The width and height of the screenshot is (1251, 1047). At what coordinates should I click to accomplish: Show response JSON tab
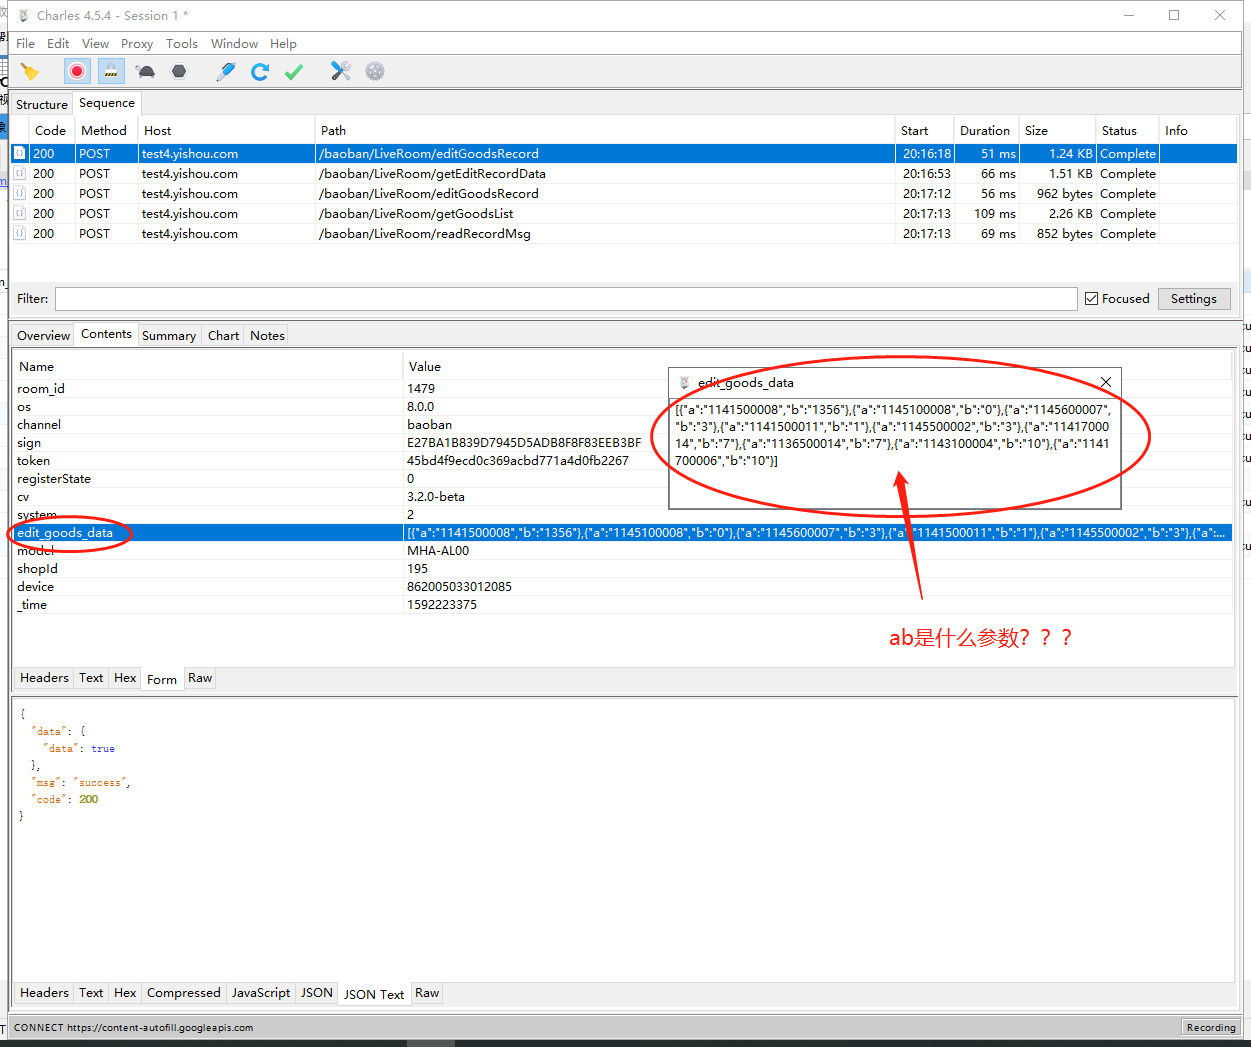(x=317, y=993)
